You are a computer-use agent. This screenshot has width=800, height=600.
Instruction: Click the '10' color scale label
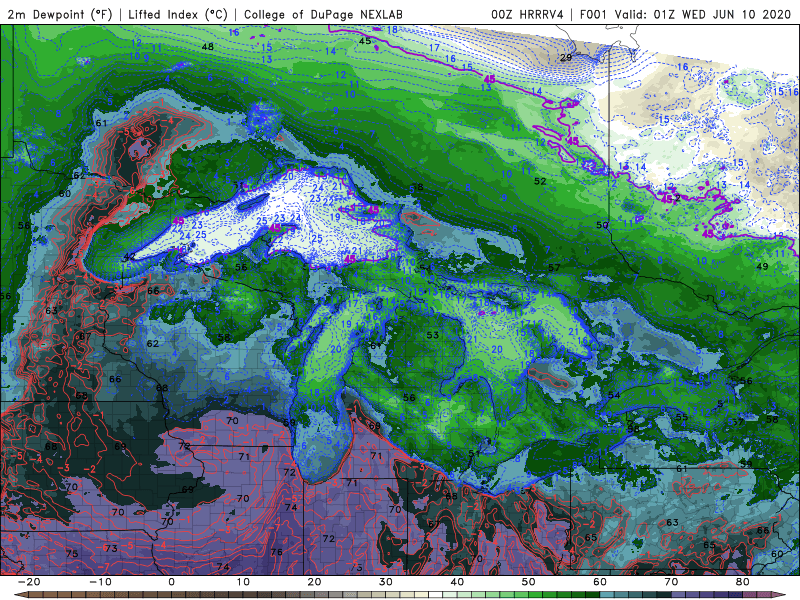pyautogui.click(x=243, y=582)
